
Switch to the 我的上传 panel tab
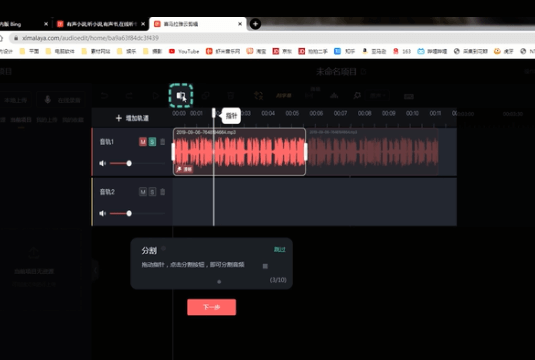(x=47, y=120)
